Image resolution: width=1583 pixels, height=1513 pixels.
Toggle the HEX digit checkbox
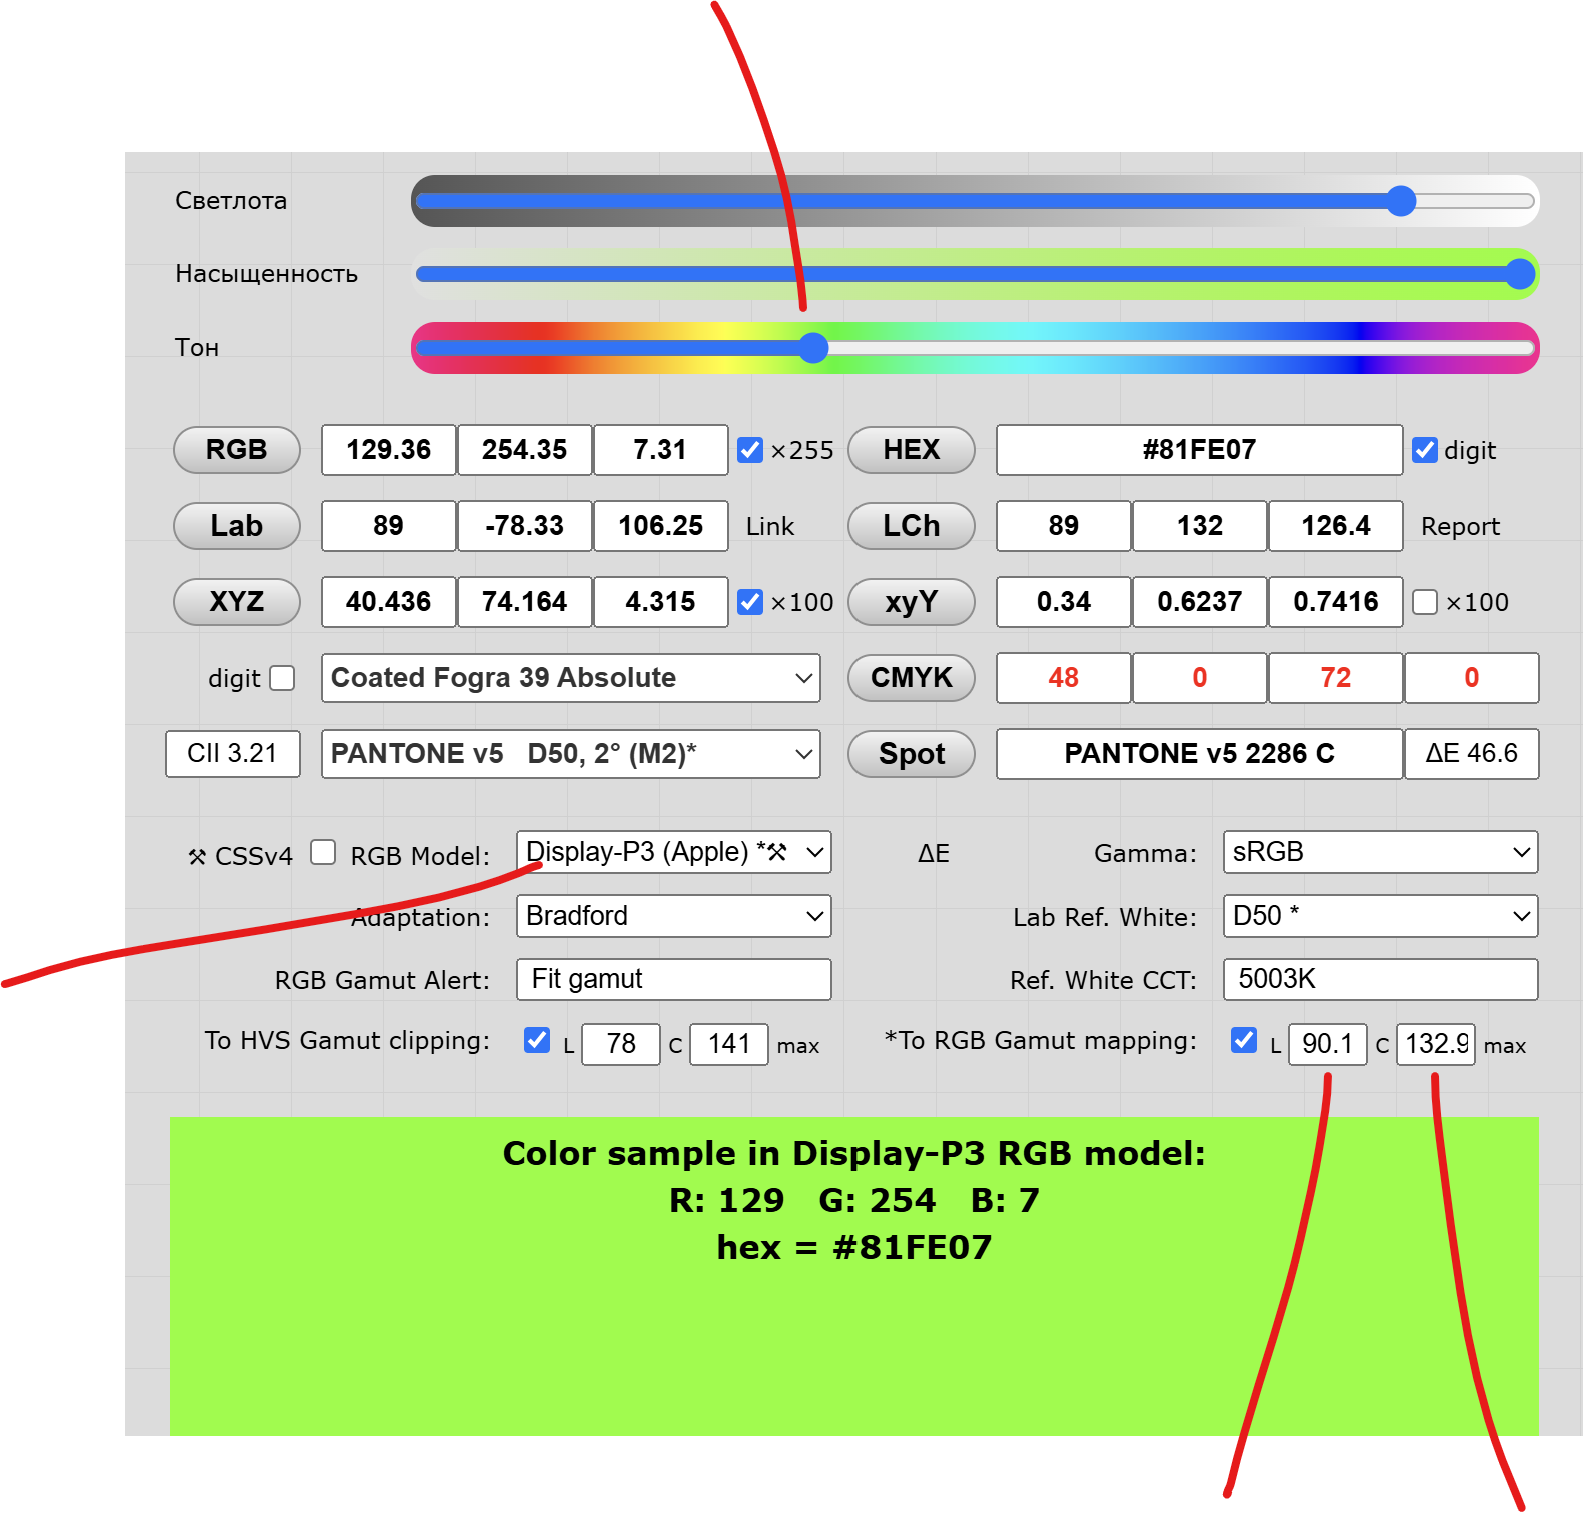1425,450
